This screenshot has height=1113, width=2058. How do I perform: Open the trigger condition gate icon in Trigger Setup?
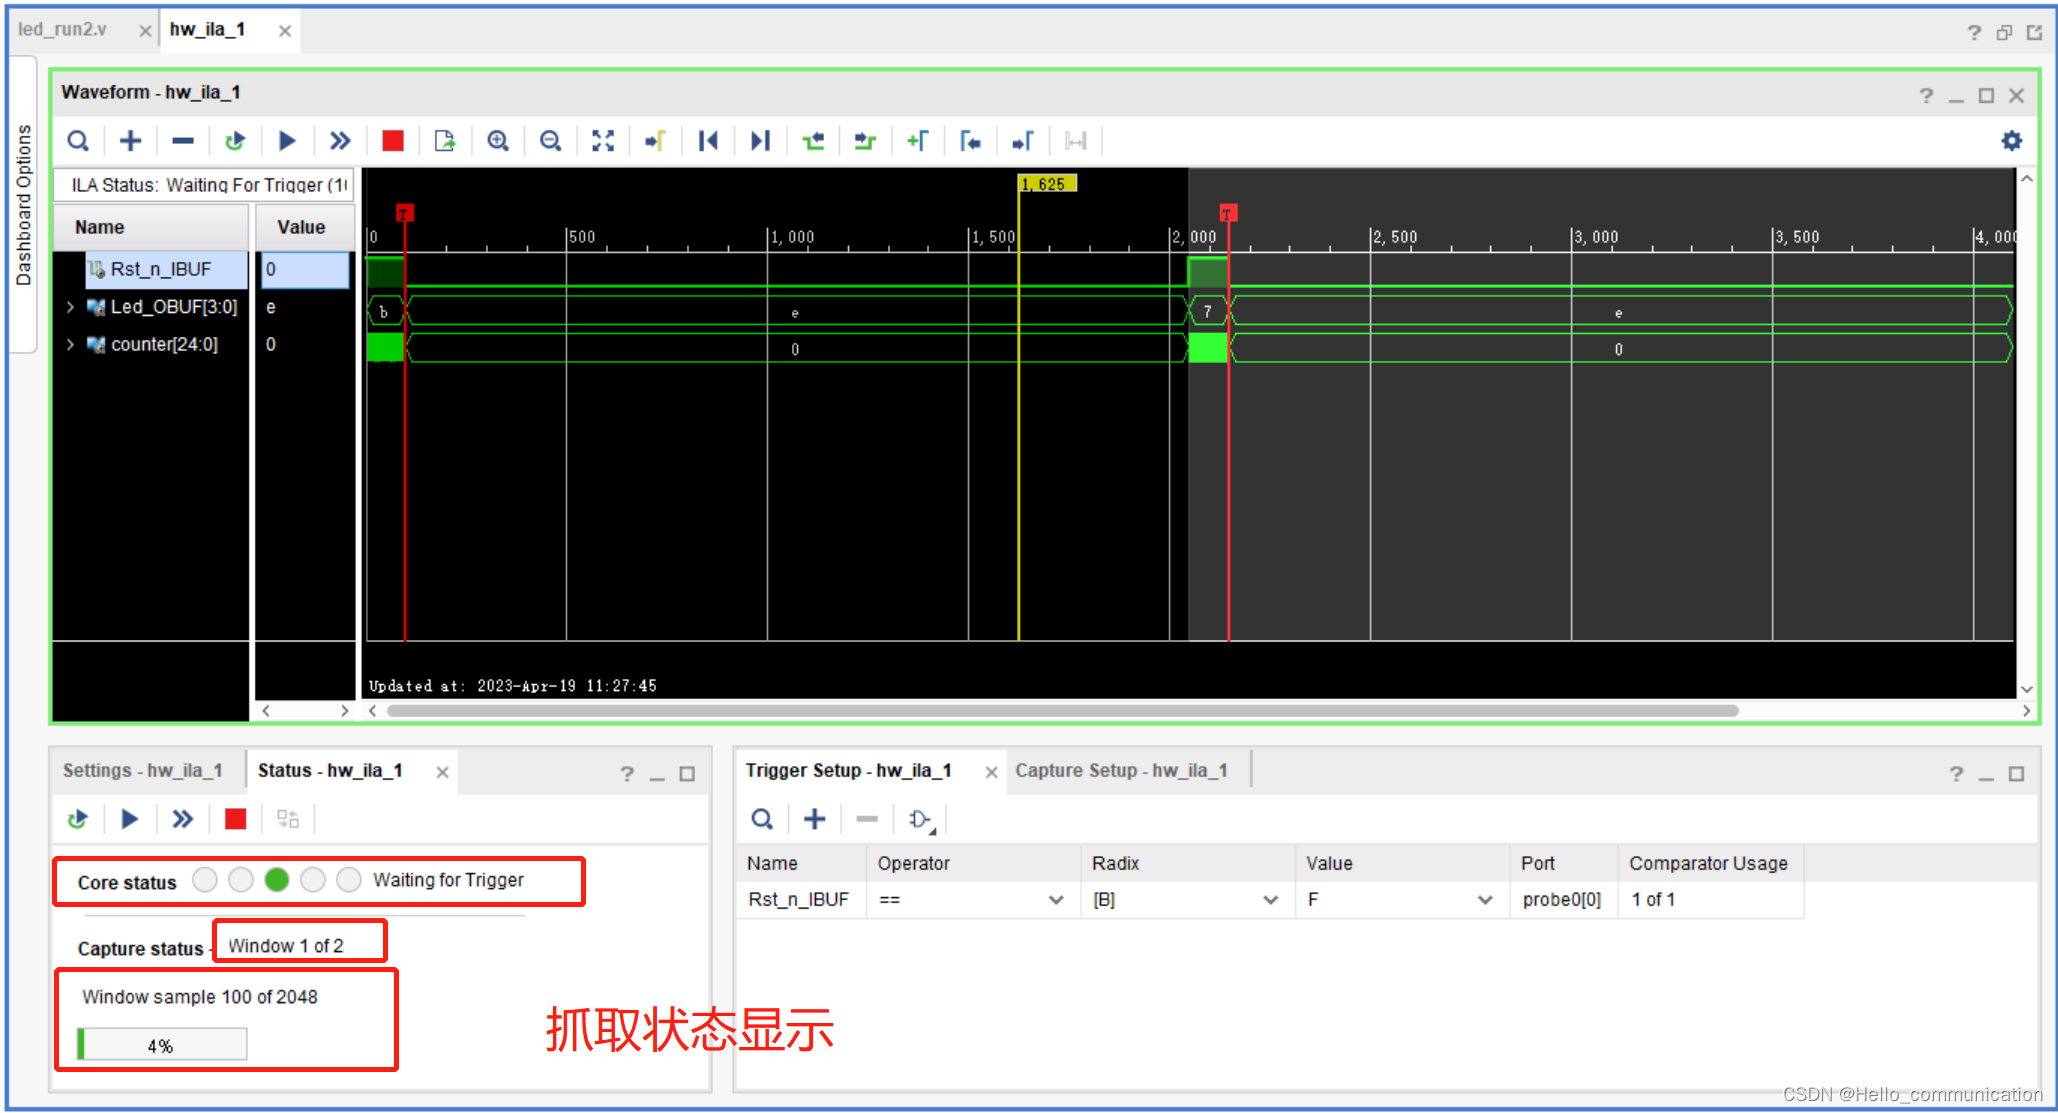(919, 818)
